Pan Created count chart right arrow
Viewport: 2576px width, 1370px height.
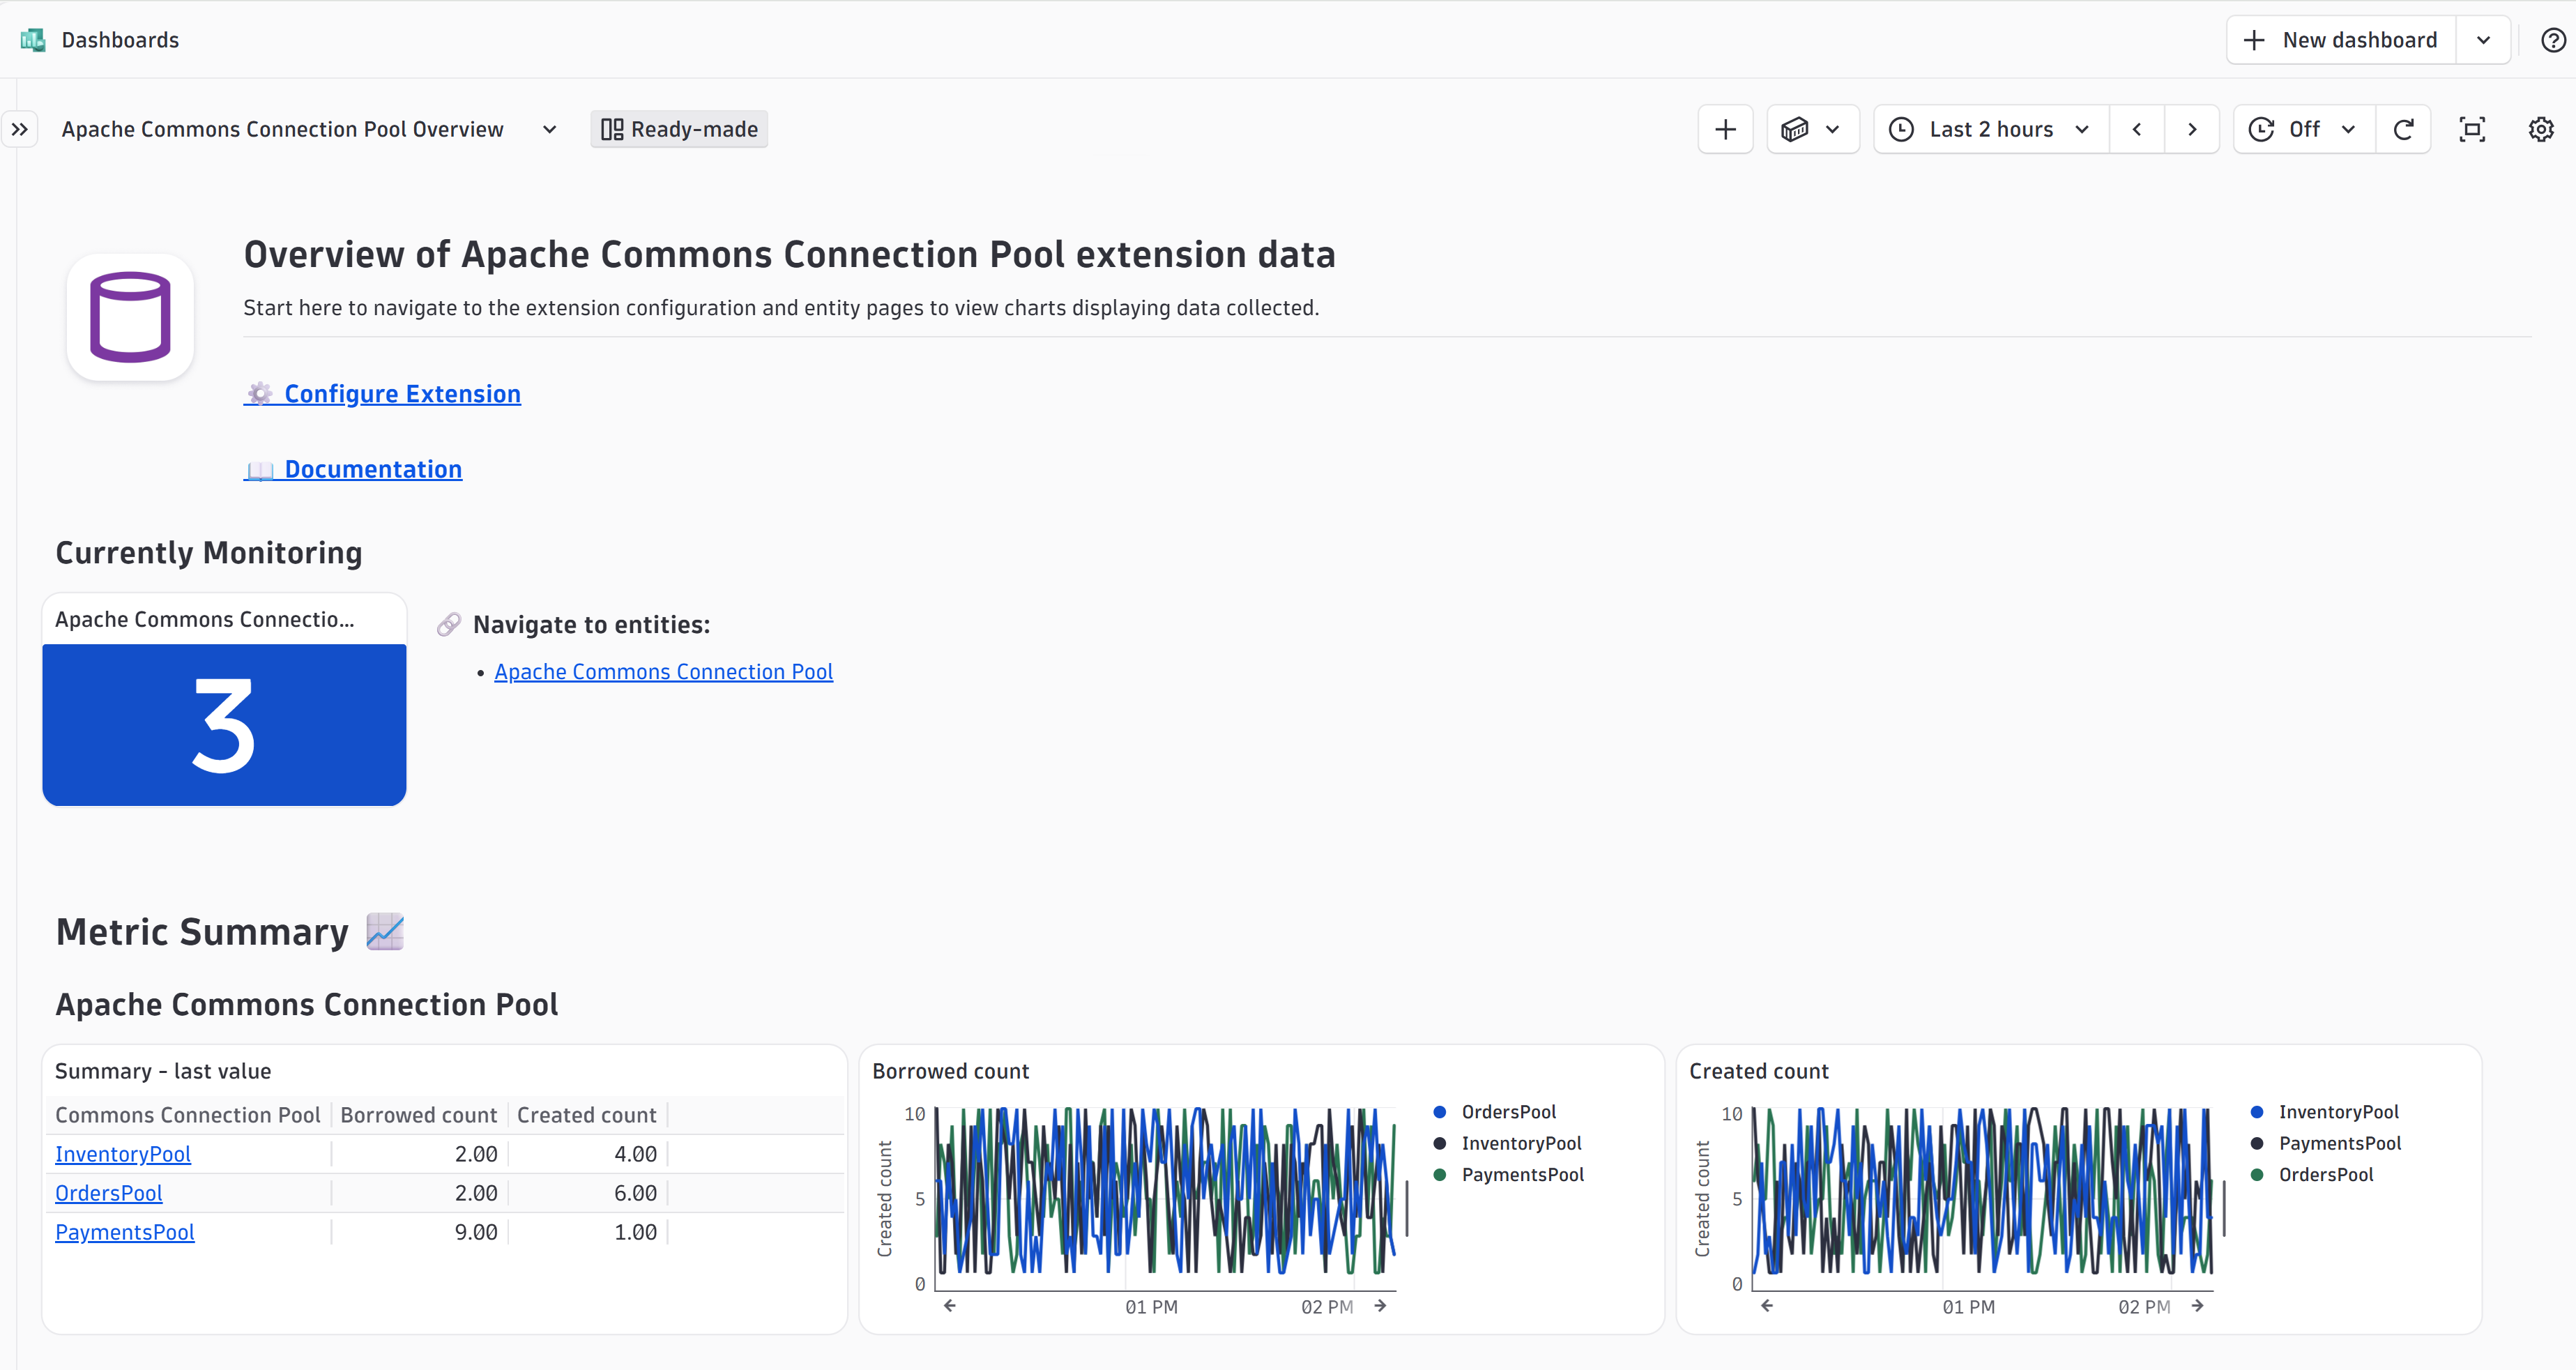(2197, 1305)
